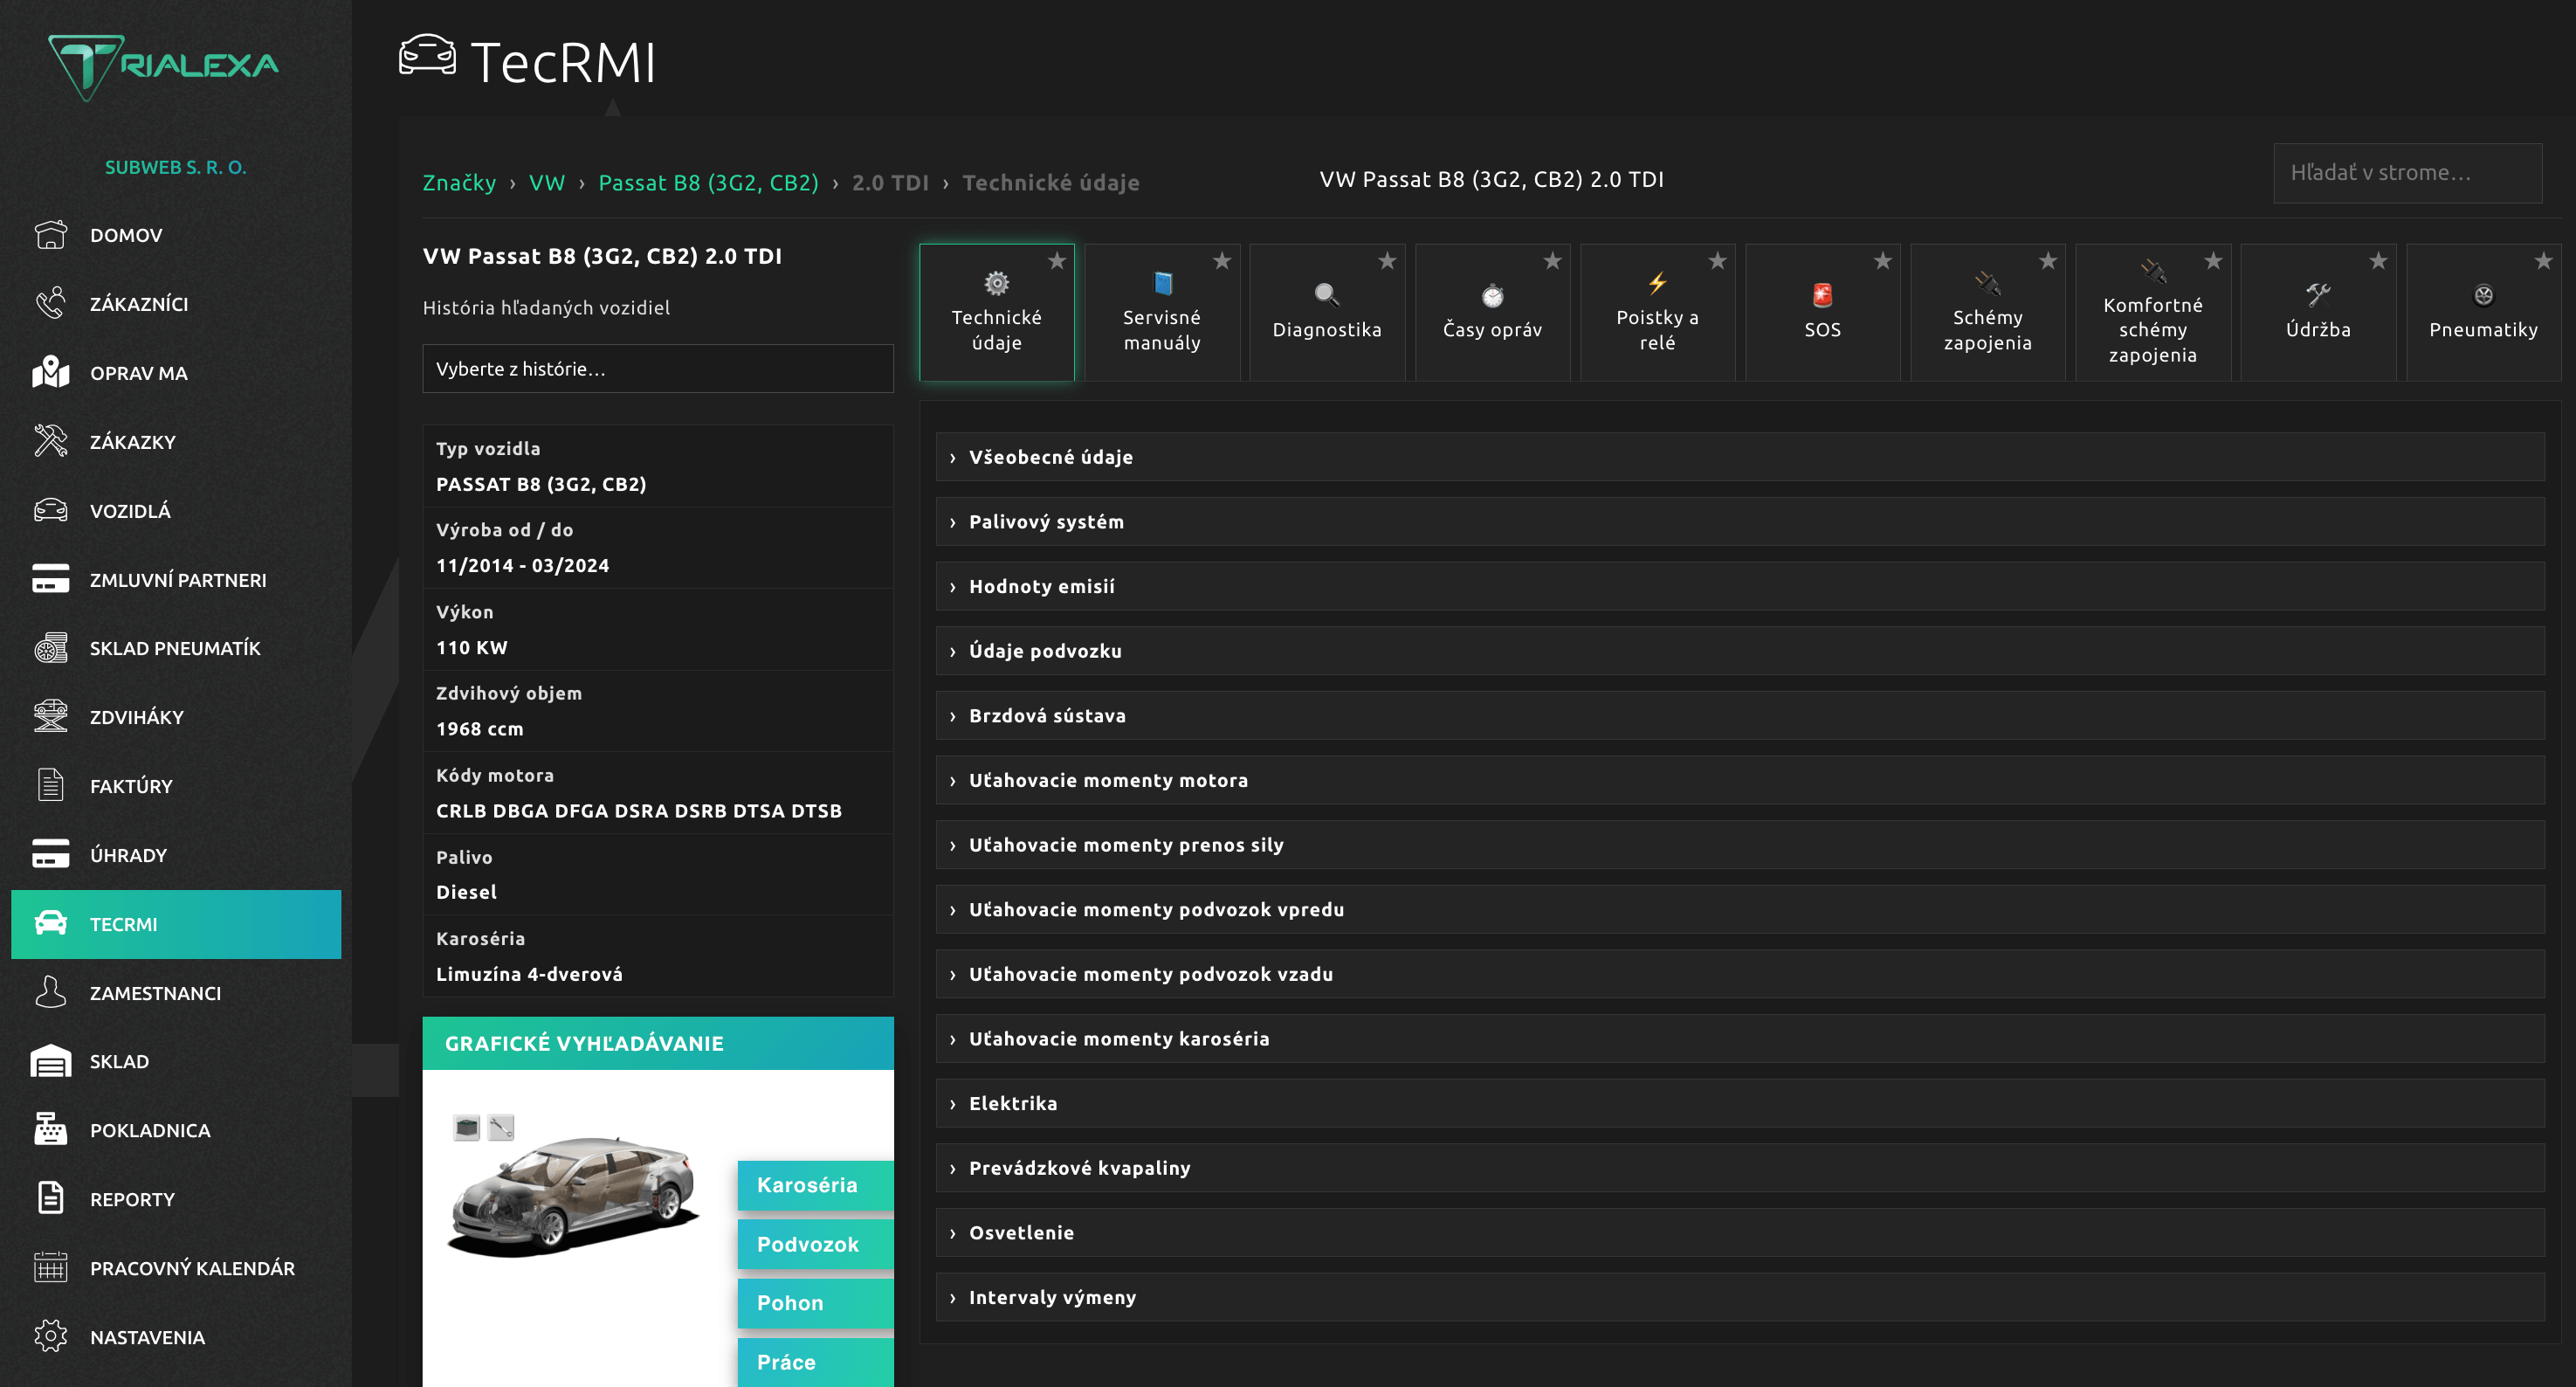Click the Vozidlá car icon

point(50,510)
